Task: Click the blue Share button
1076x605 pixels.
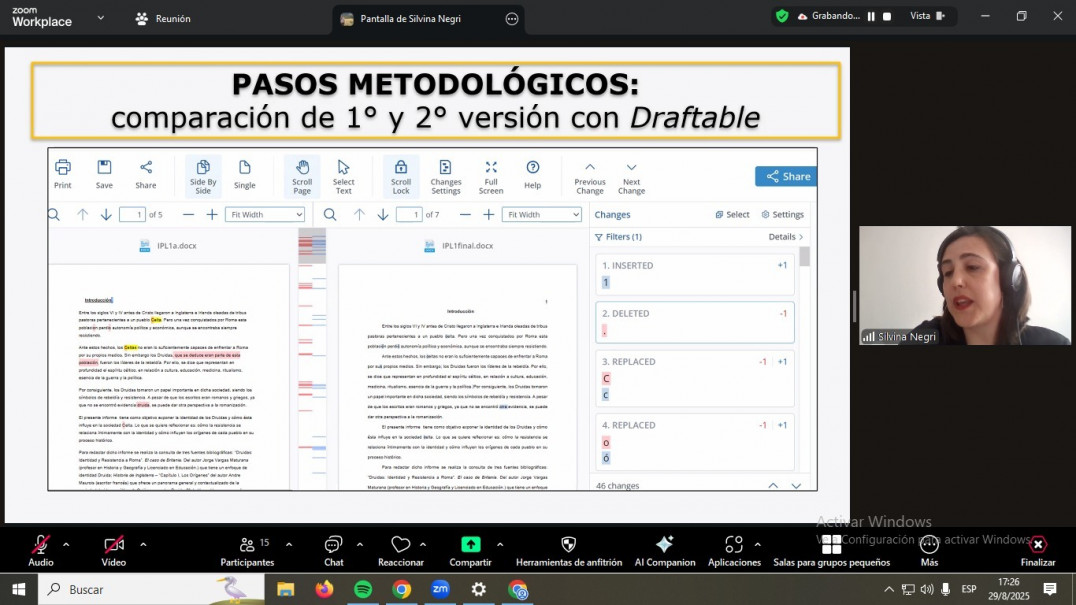Action: [786, 176]
